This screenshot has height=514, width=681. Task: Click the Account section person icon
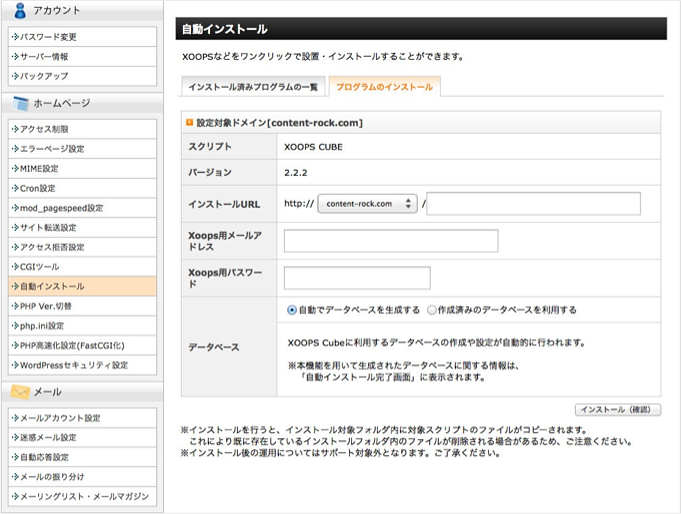point(20,10)
